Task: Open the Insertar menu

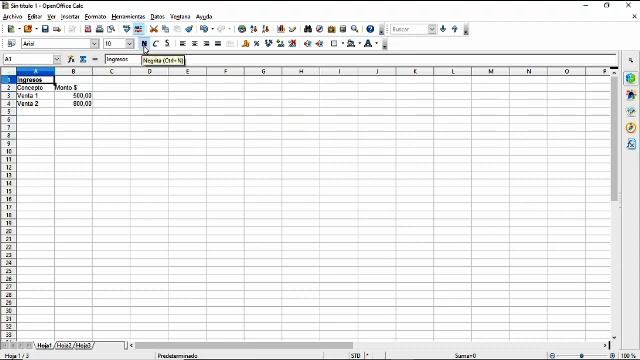Action: pos(70,17)
